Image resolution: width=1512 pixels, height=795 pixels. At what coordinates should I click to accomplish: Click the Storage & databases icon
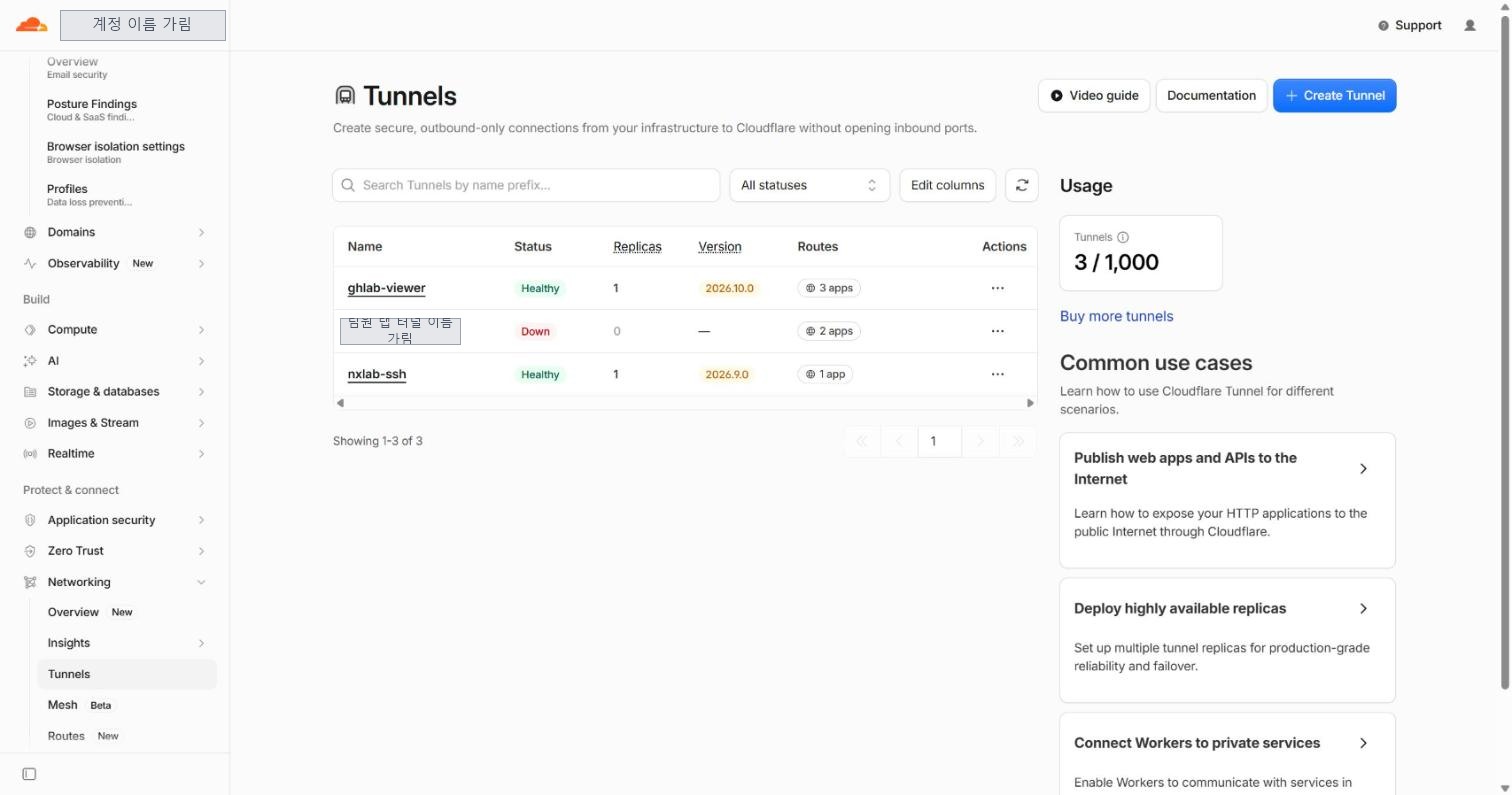[x=30, y=392]
